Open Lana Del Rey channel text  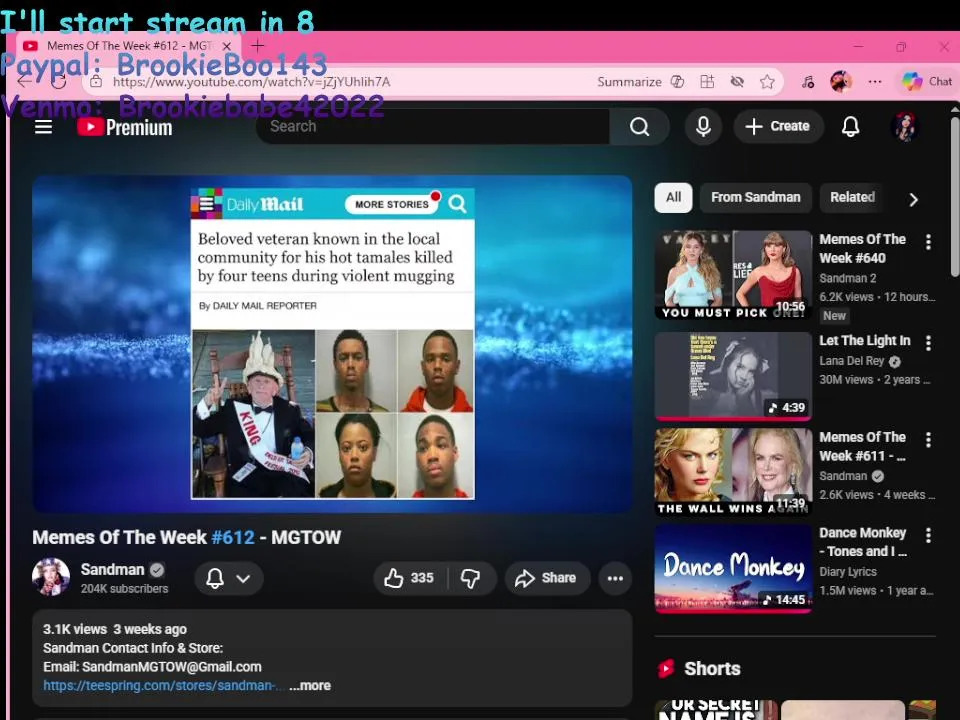click(x=852, y=361)
